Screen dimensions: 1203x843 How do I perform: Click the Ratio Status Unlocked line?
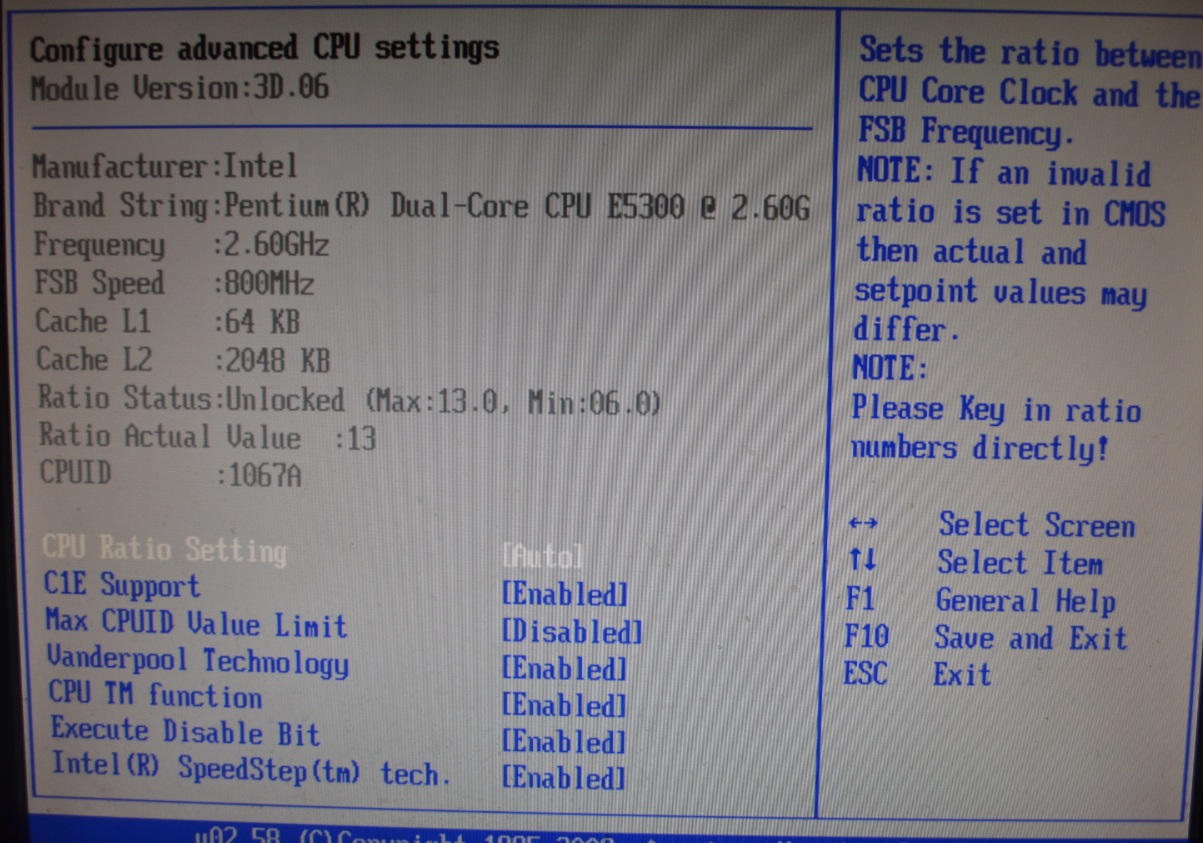pyautogui.click(x=350, y=400)
